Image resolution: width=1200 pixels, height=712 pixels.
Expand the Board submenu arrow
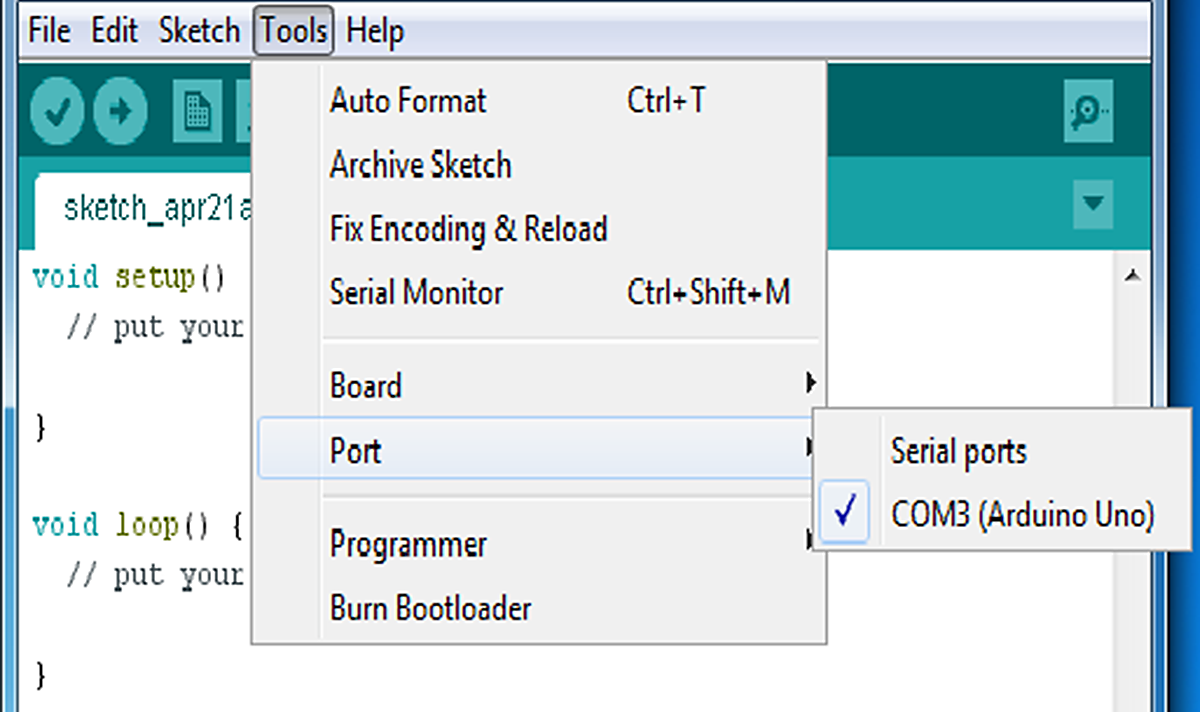810,384
